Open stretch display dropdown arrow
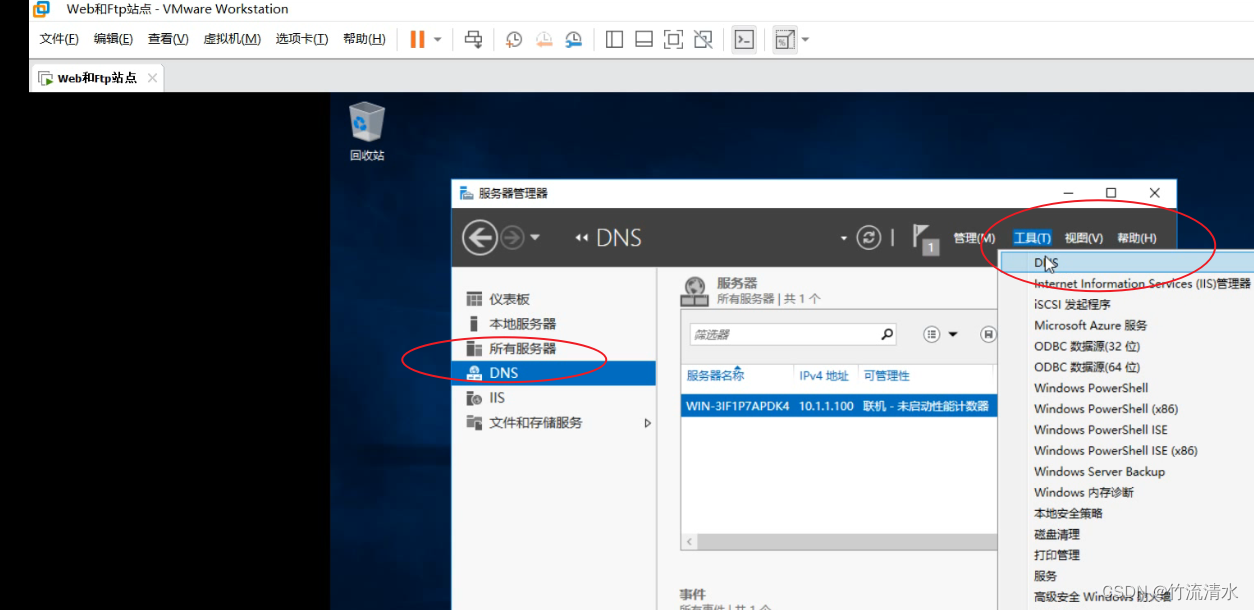The width and height of the screenshot is (1254, 610). 805,40
